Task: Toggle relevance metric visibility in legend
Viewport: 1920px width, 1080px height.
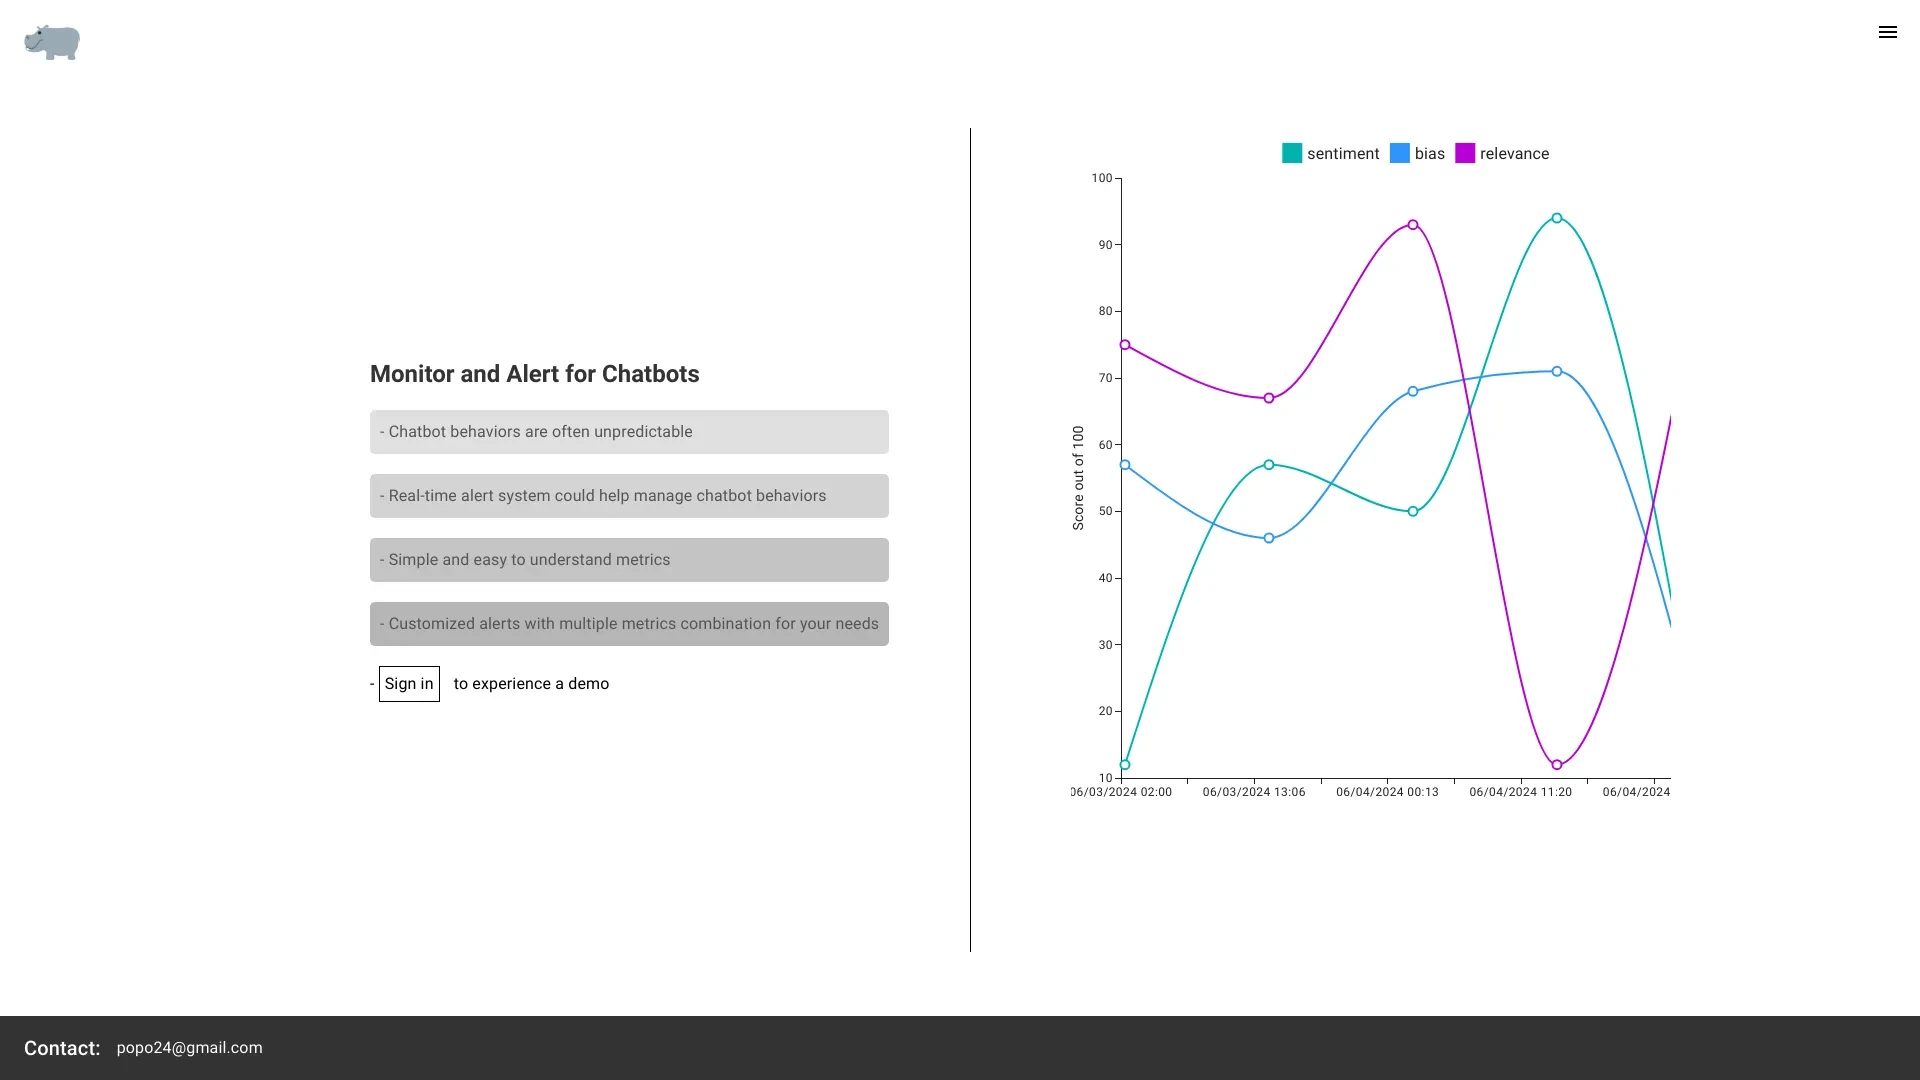Action: pos(1503,153)
